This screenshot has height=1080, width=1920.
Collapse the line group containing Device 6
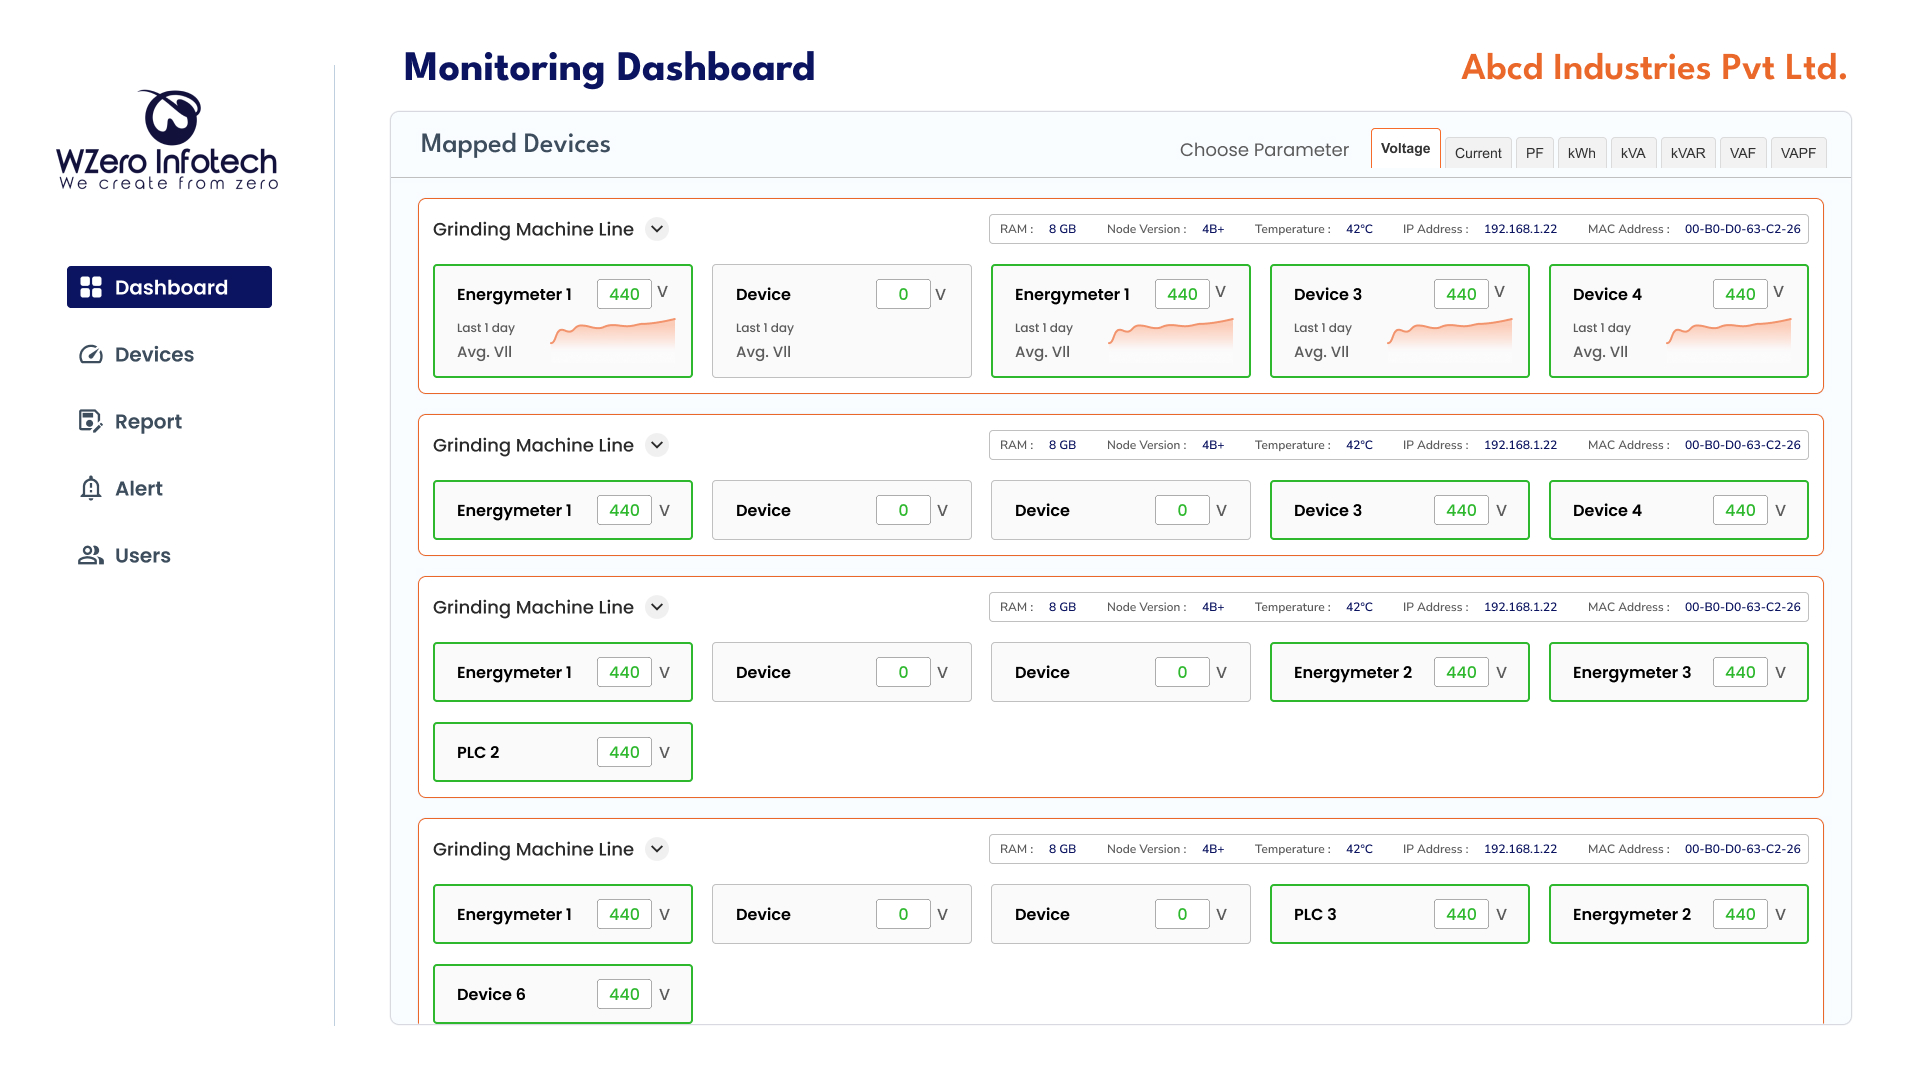click(x=657, y=849)
